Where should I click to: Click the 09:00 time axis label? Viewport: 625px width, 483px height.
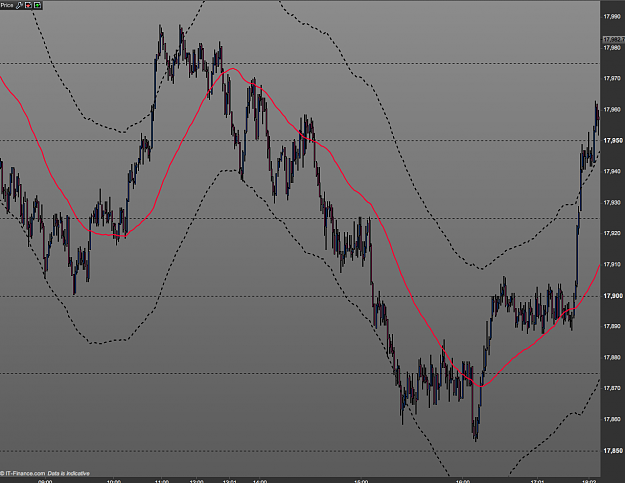coord(45,481)
